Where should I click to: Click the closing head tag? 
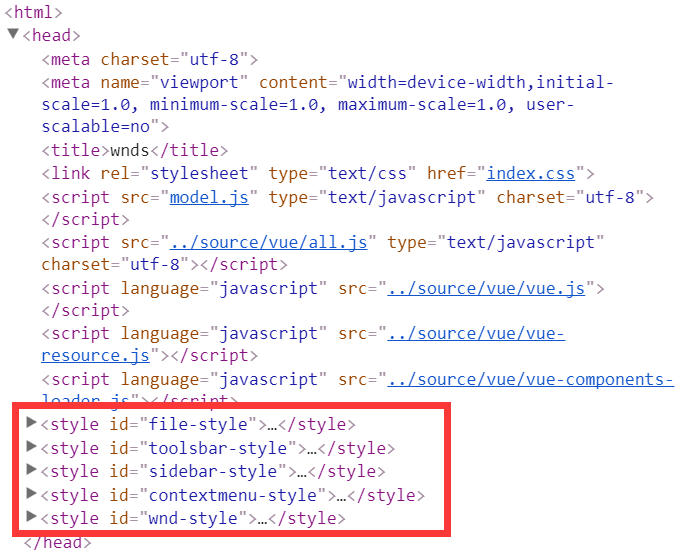coord(58,543)
